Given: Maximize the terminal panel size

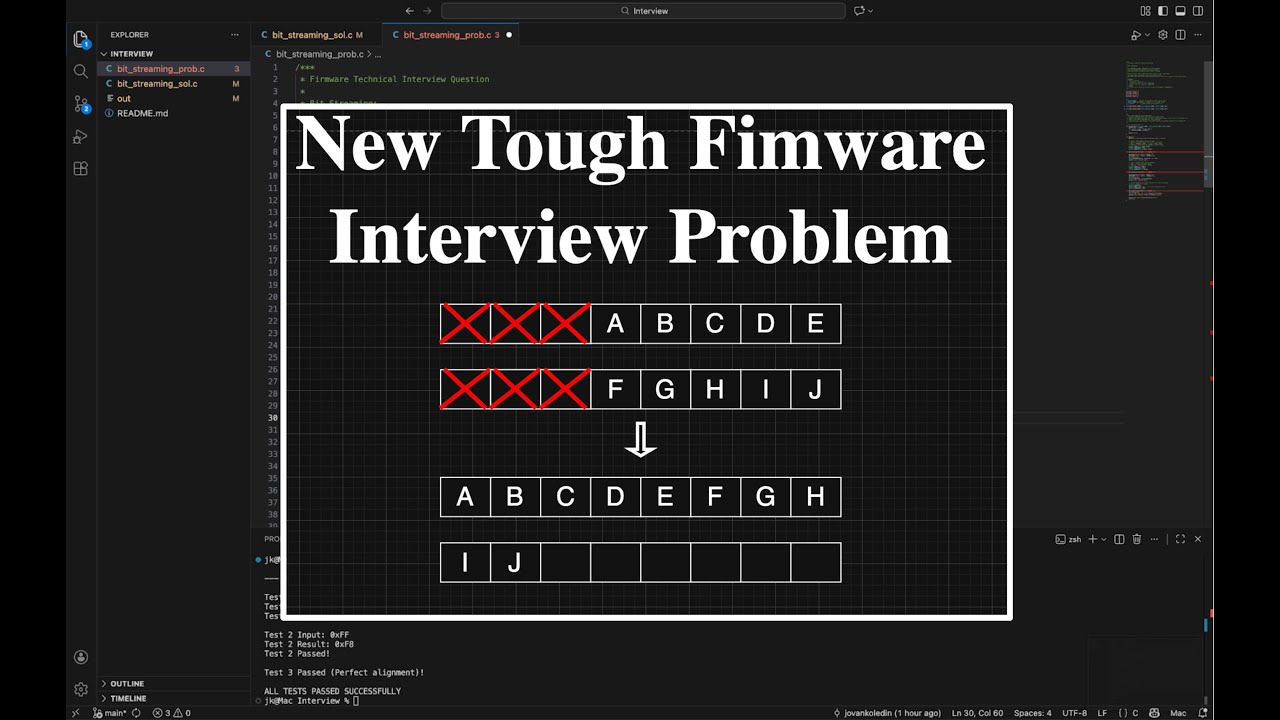Looking at the screenshot, I should pos(1180,539).
